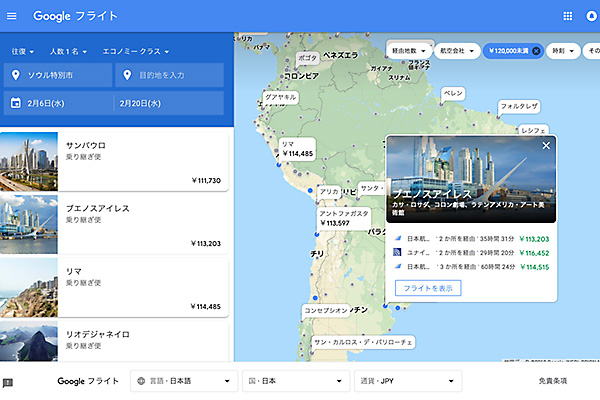Open the 国・日本 country dropdown
Screen dimensions: 600x400
coord(296,381)
